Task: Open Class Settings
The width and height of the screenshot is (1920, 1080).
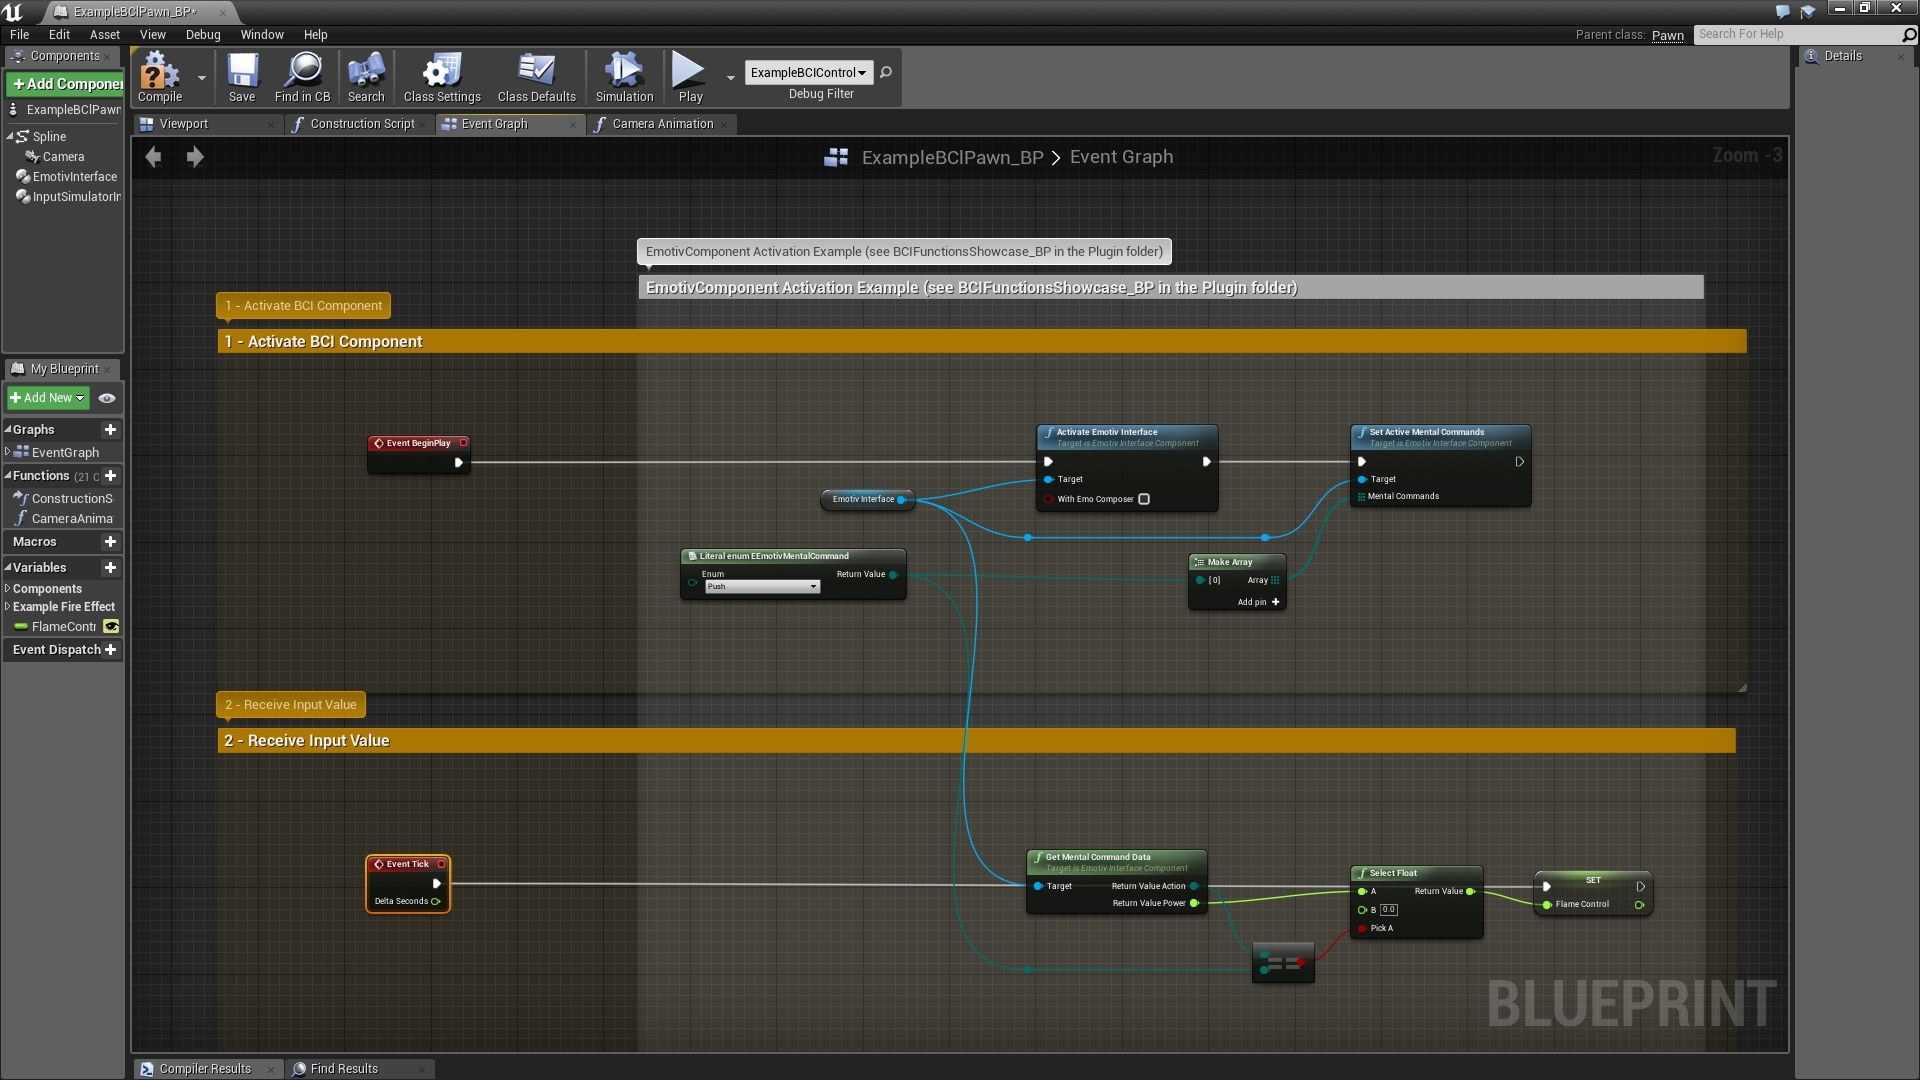Action: click(440, 77)
